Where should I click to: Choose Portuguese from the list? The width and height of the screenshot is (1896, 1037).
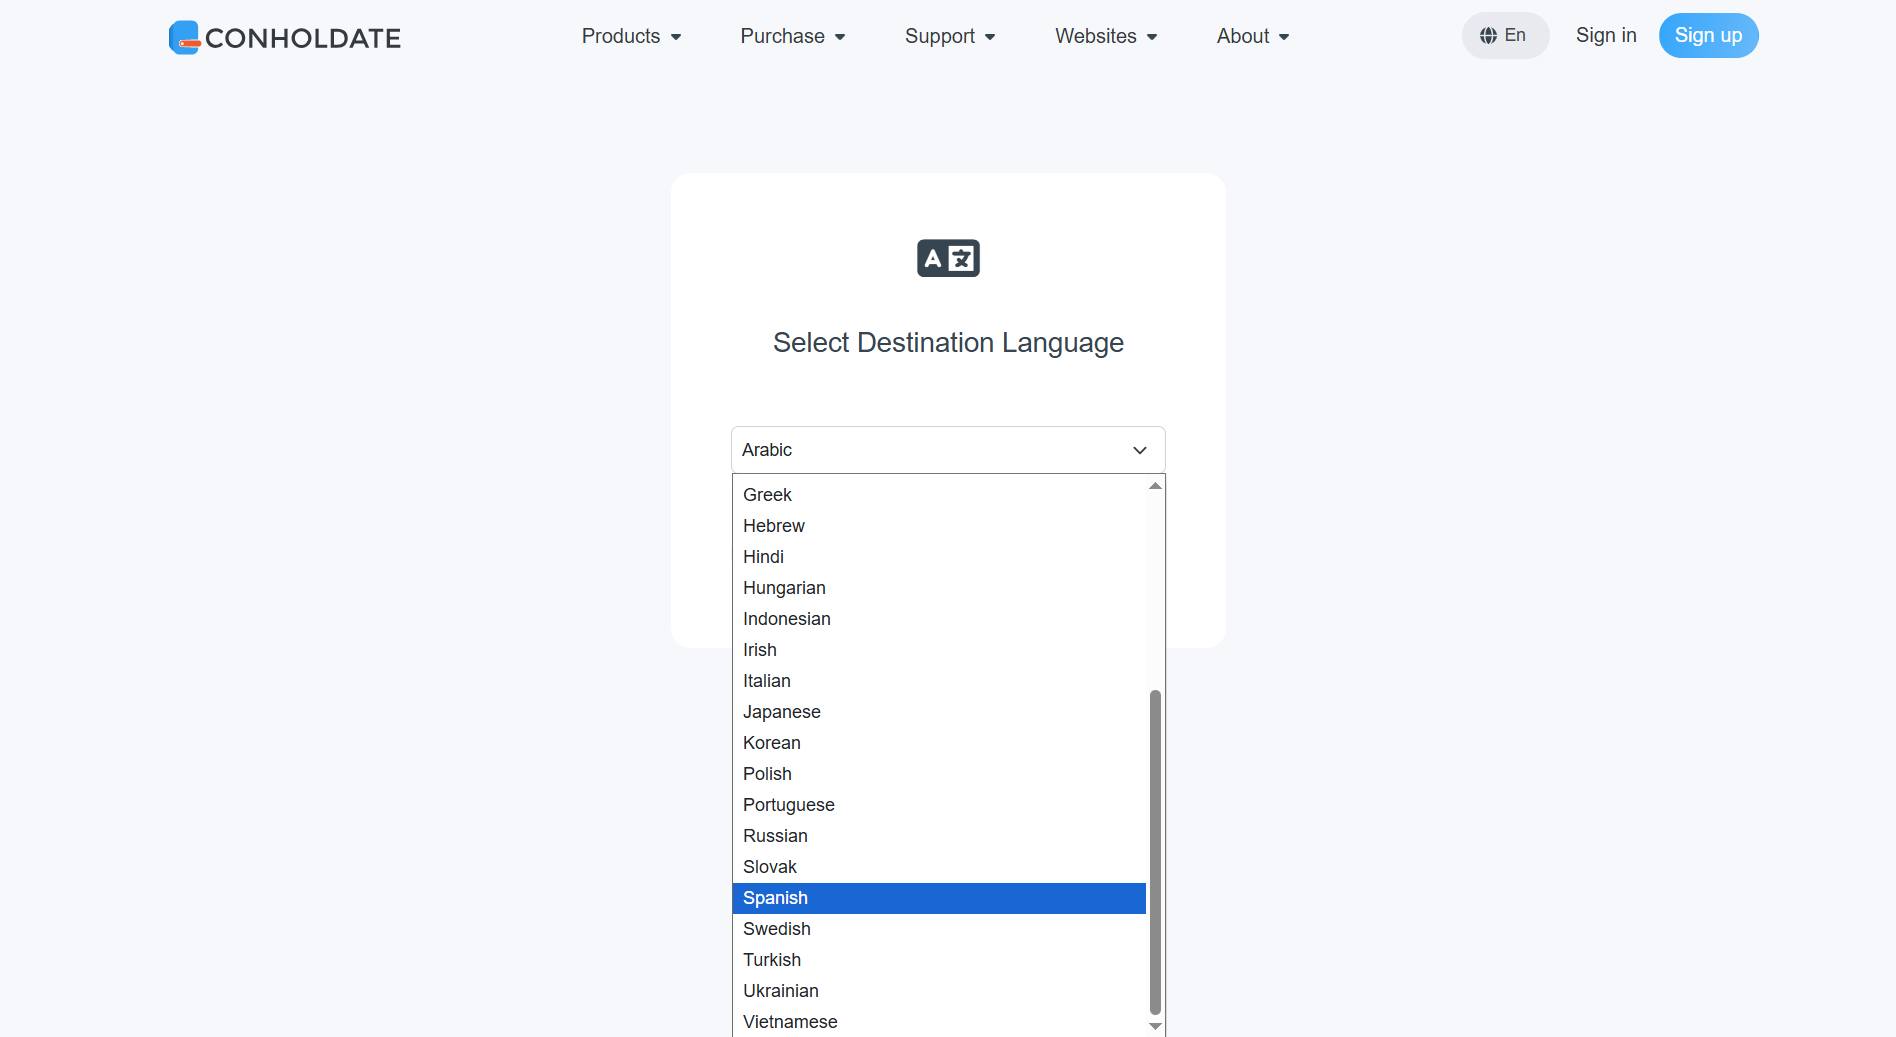click(x=939, y=805)
